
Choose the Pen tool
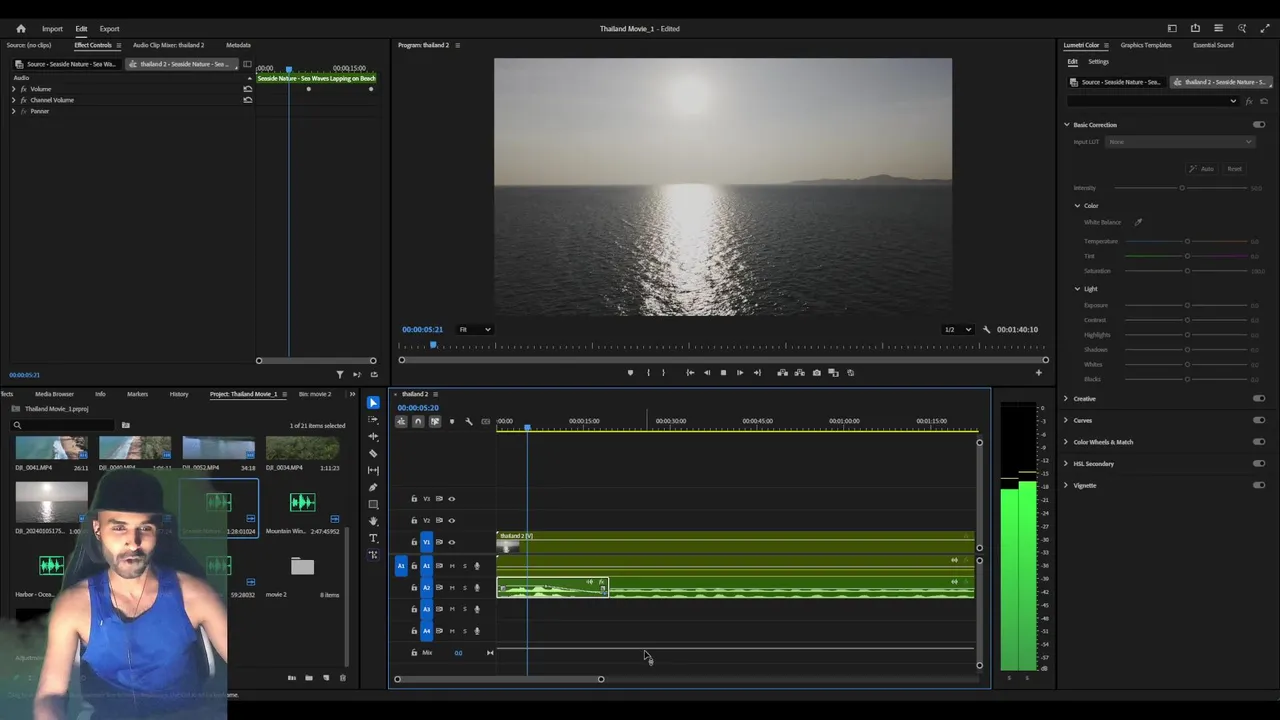(373, 487)
